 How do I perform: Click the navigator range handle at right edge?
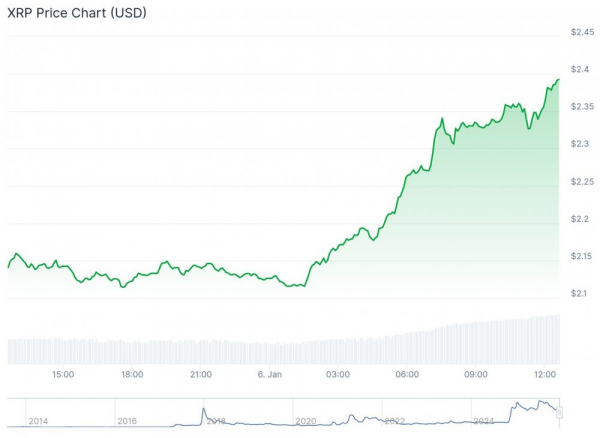point(560,412)
